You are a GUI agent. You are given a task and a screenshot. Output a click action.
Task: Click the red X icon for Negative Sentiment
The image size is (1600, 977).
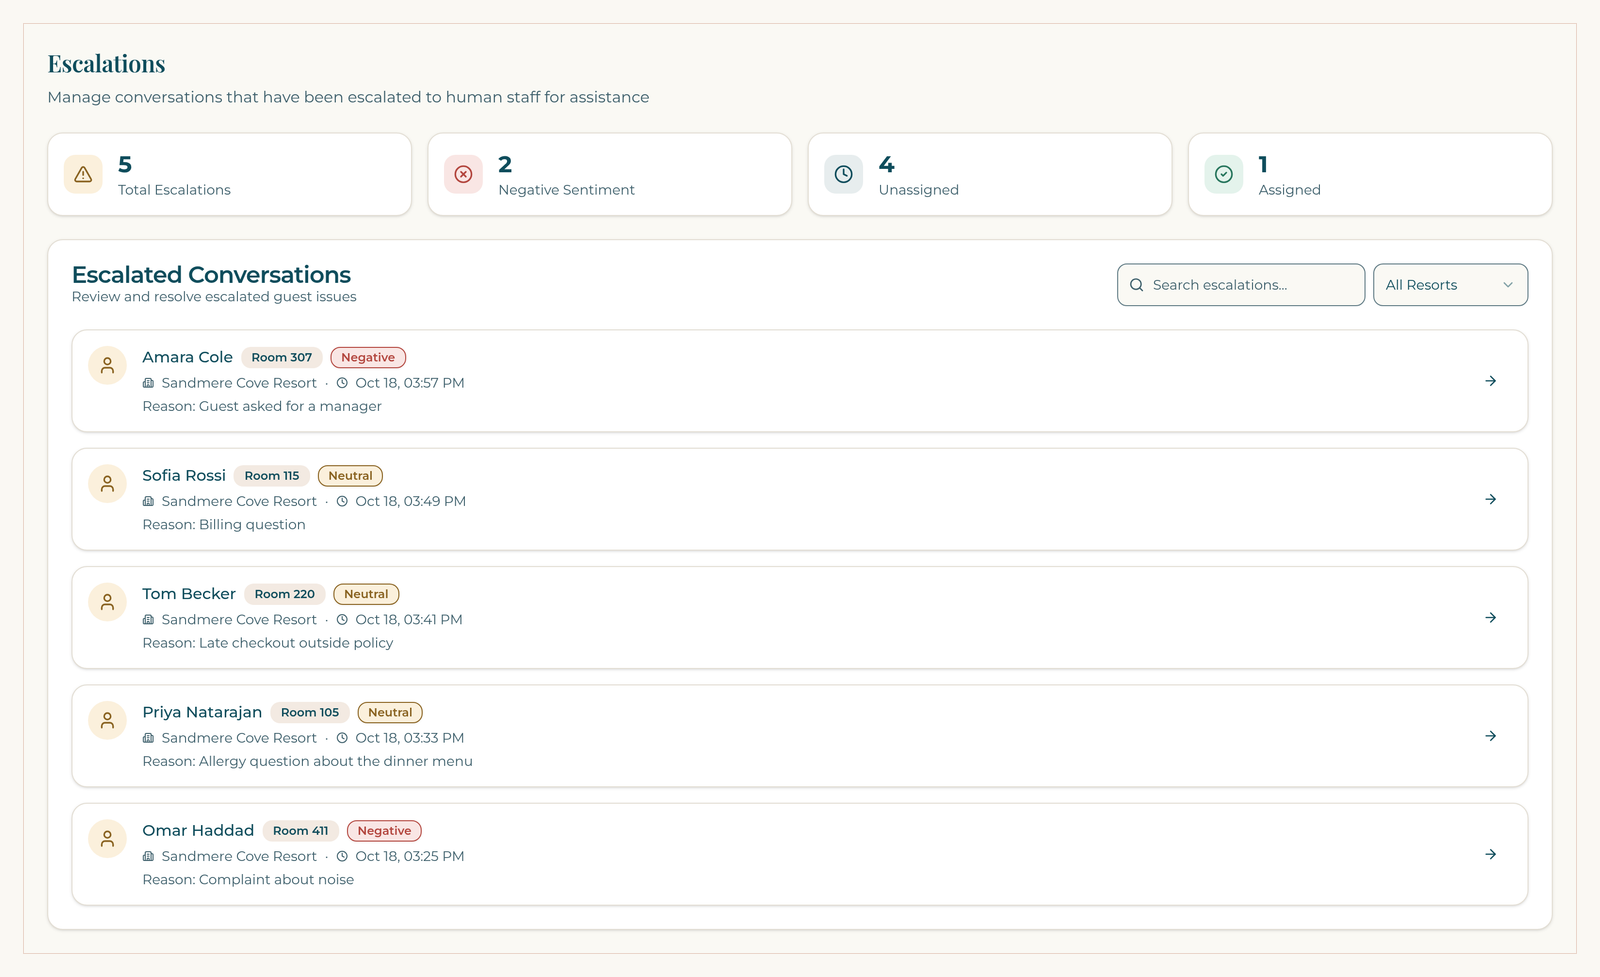463,174
